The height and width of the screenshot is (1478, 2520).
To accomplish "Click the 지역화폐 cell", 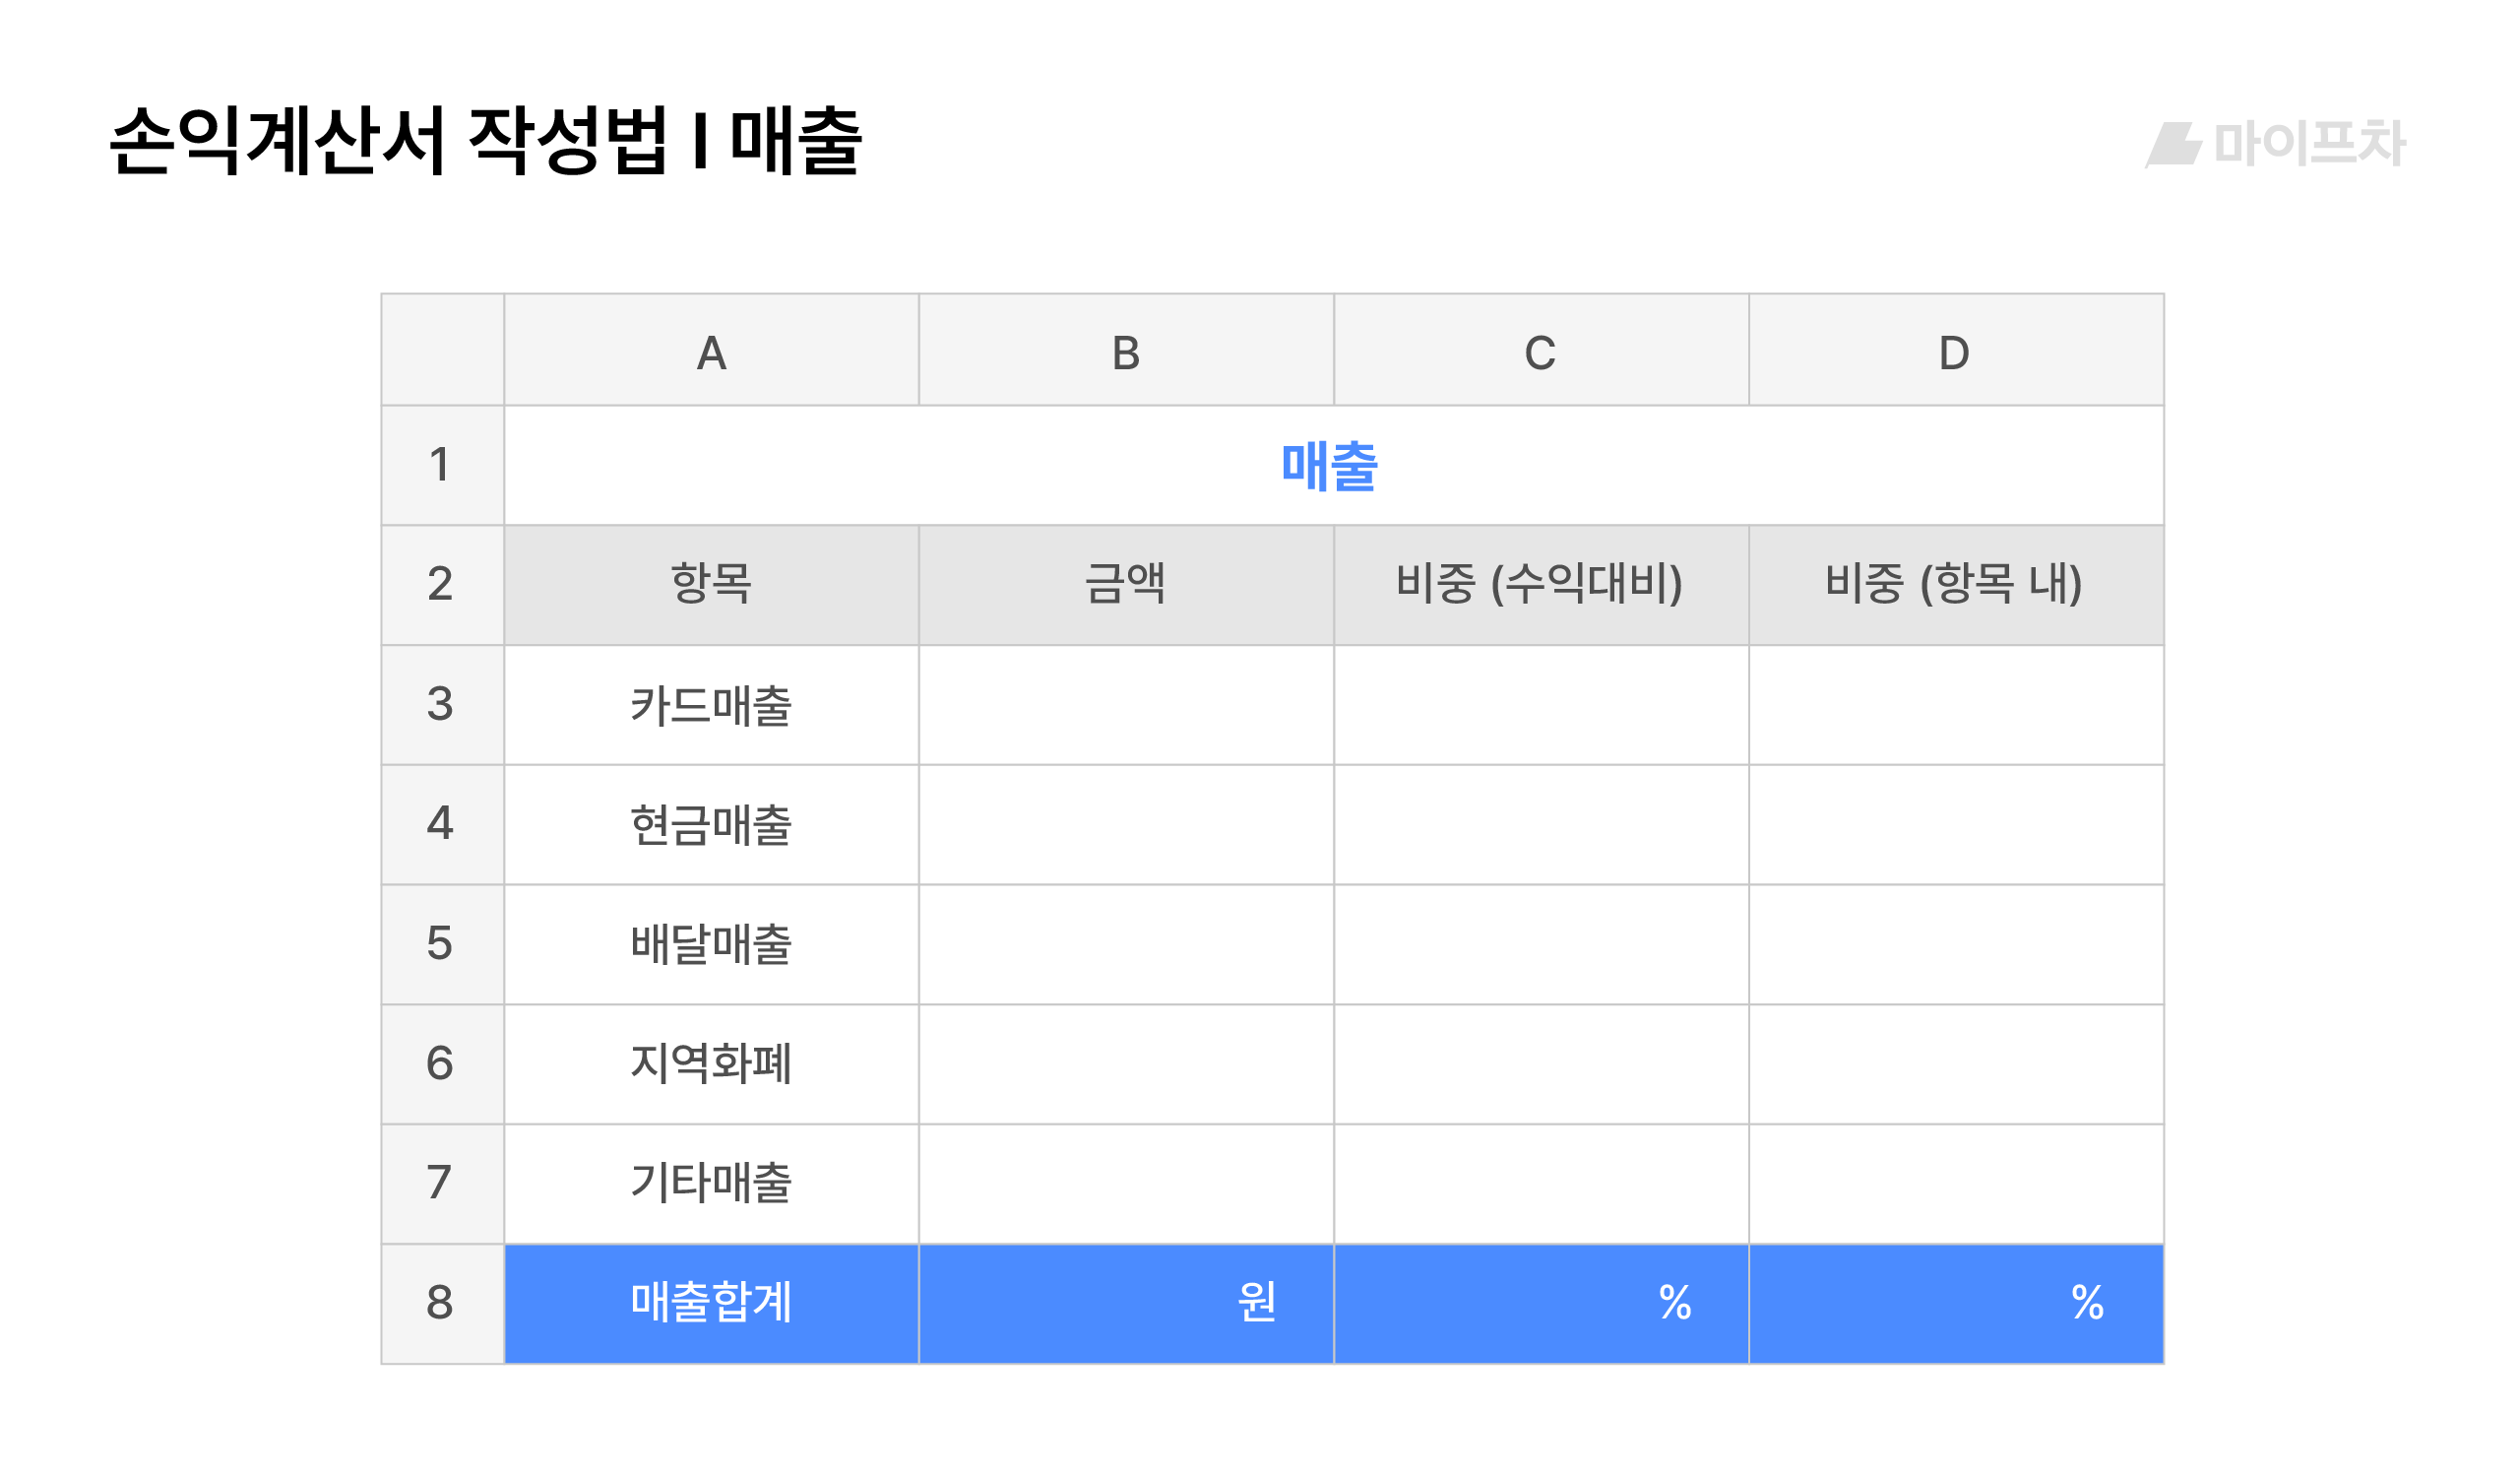I will tap(711, 1063).
